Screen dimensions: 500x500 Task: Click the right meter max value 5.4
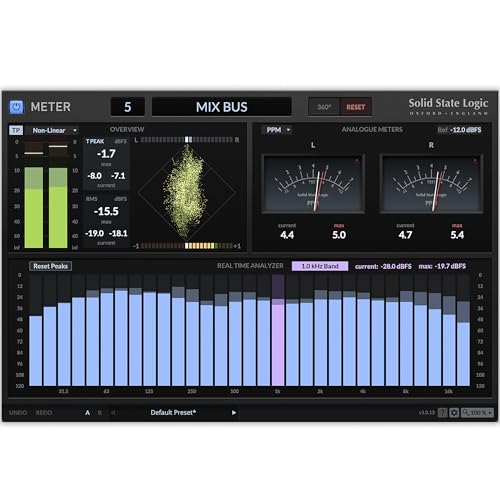457,235
